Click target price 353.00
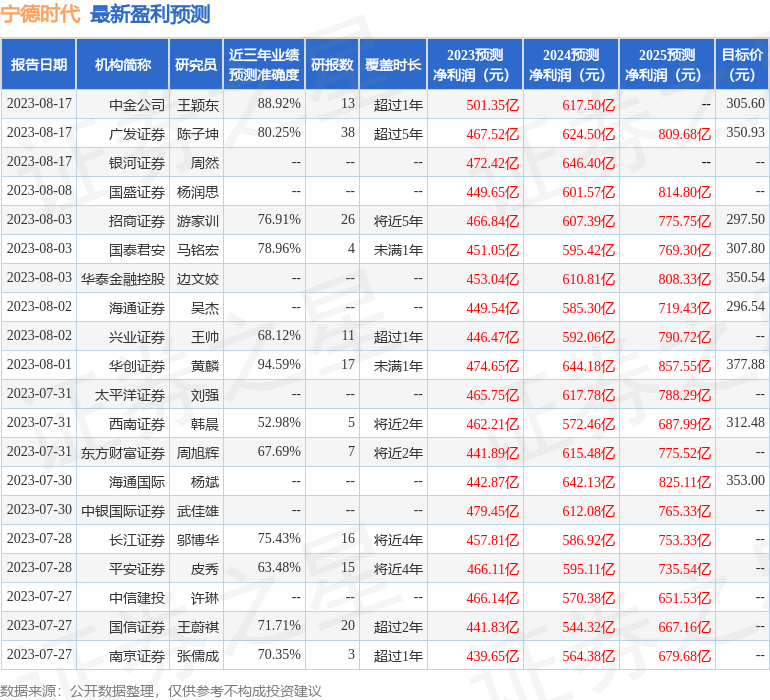The image size is (770, 700). tap(745, 480)
